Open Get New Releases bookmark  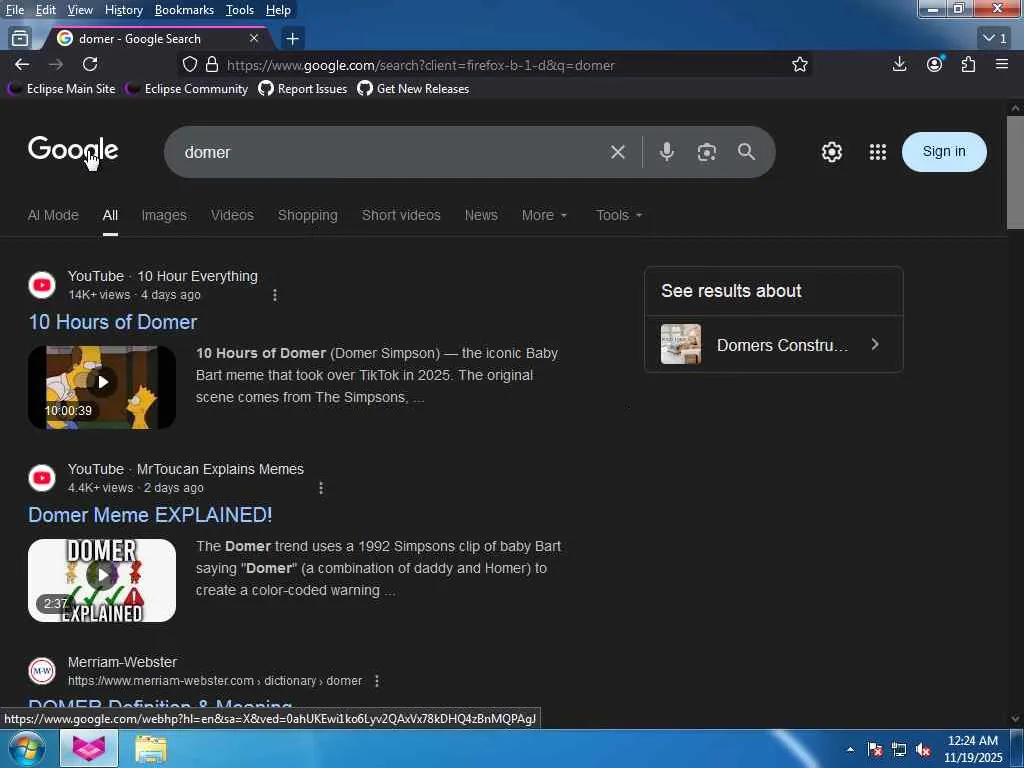[413, 89]
